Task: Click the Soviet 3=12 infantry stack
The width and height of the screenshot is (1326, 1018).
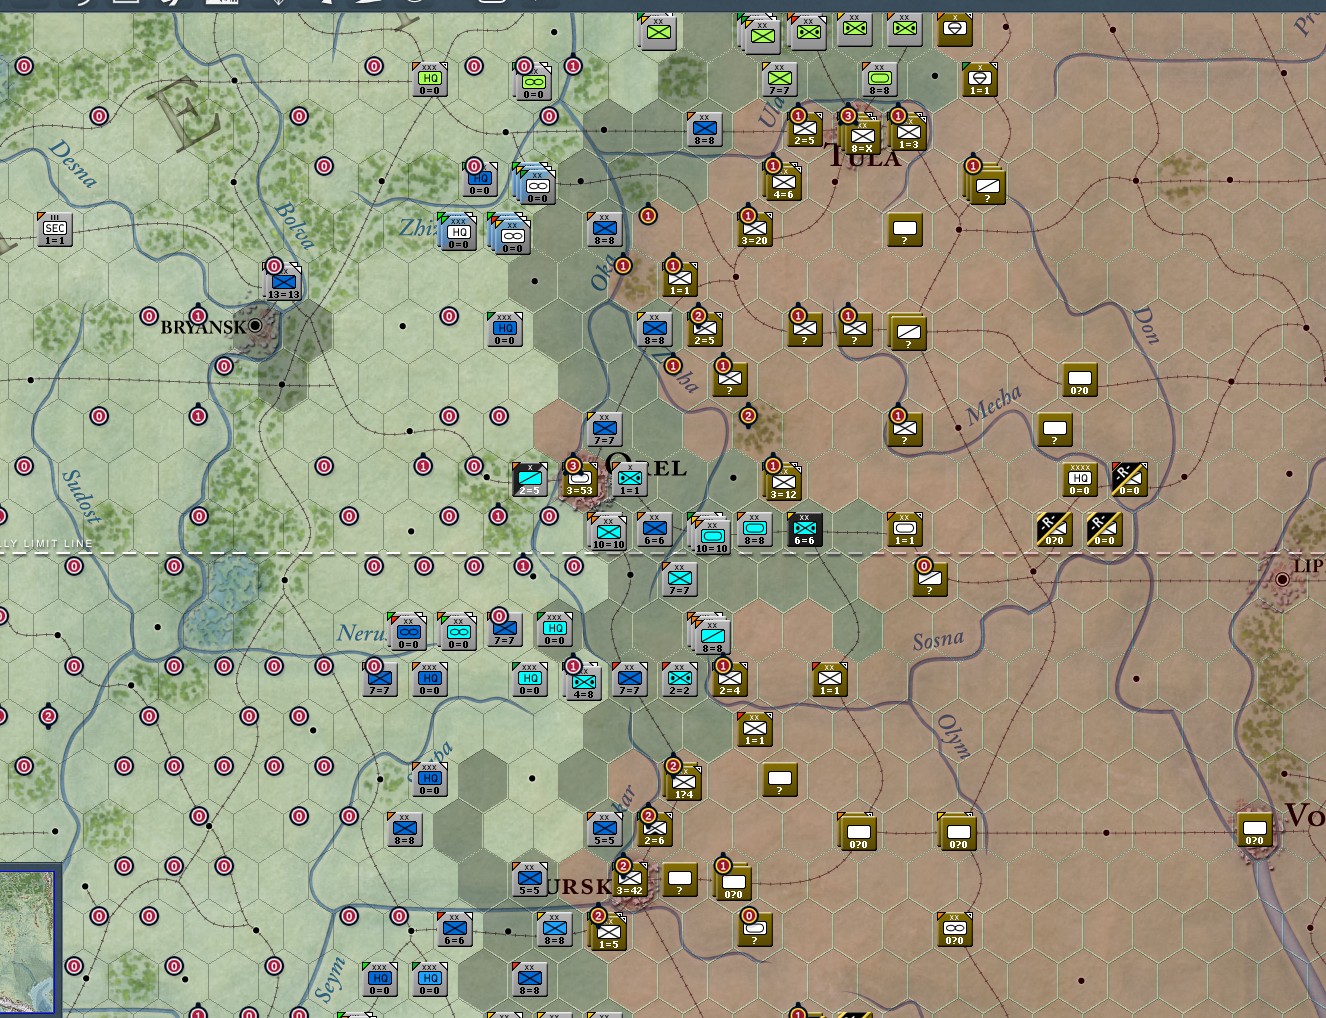Action: [x=783, y=481]
